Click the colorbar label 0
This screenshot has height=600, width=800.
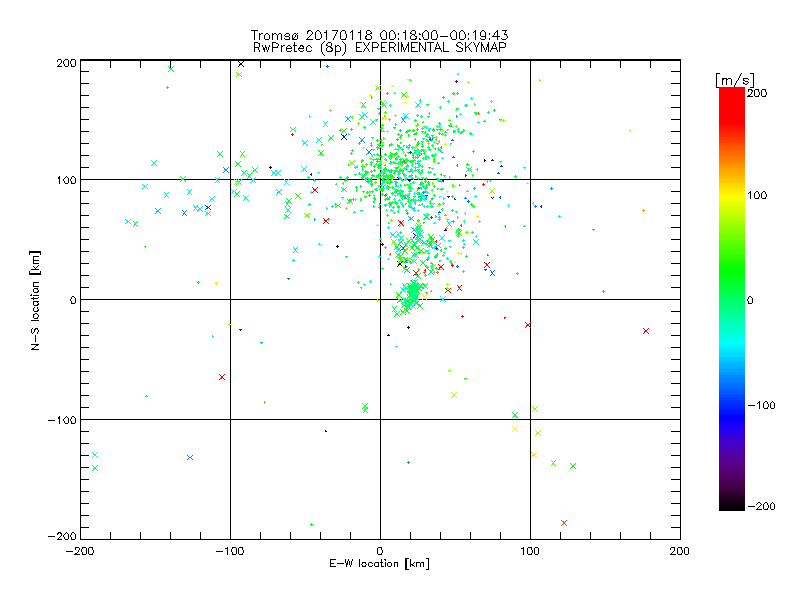tap(750, 300)
